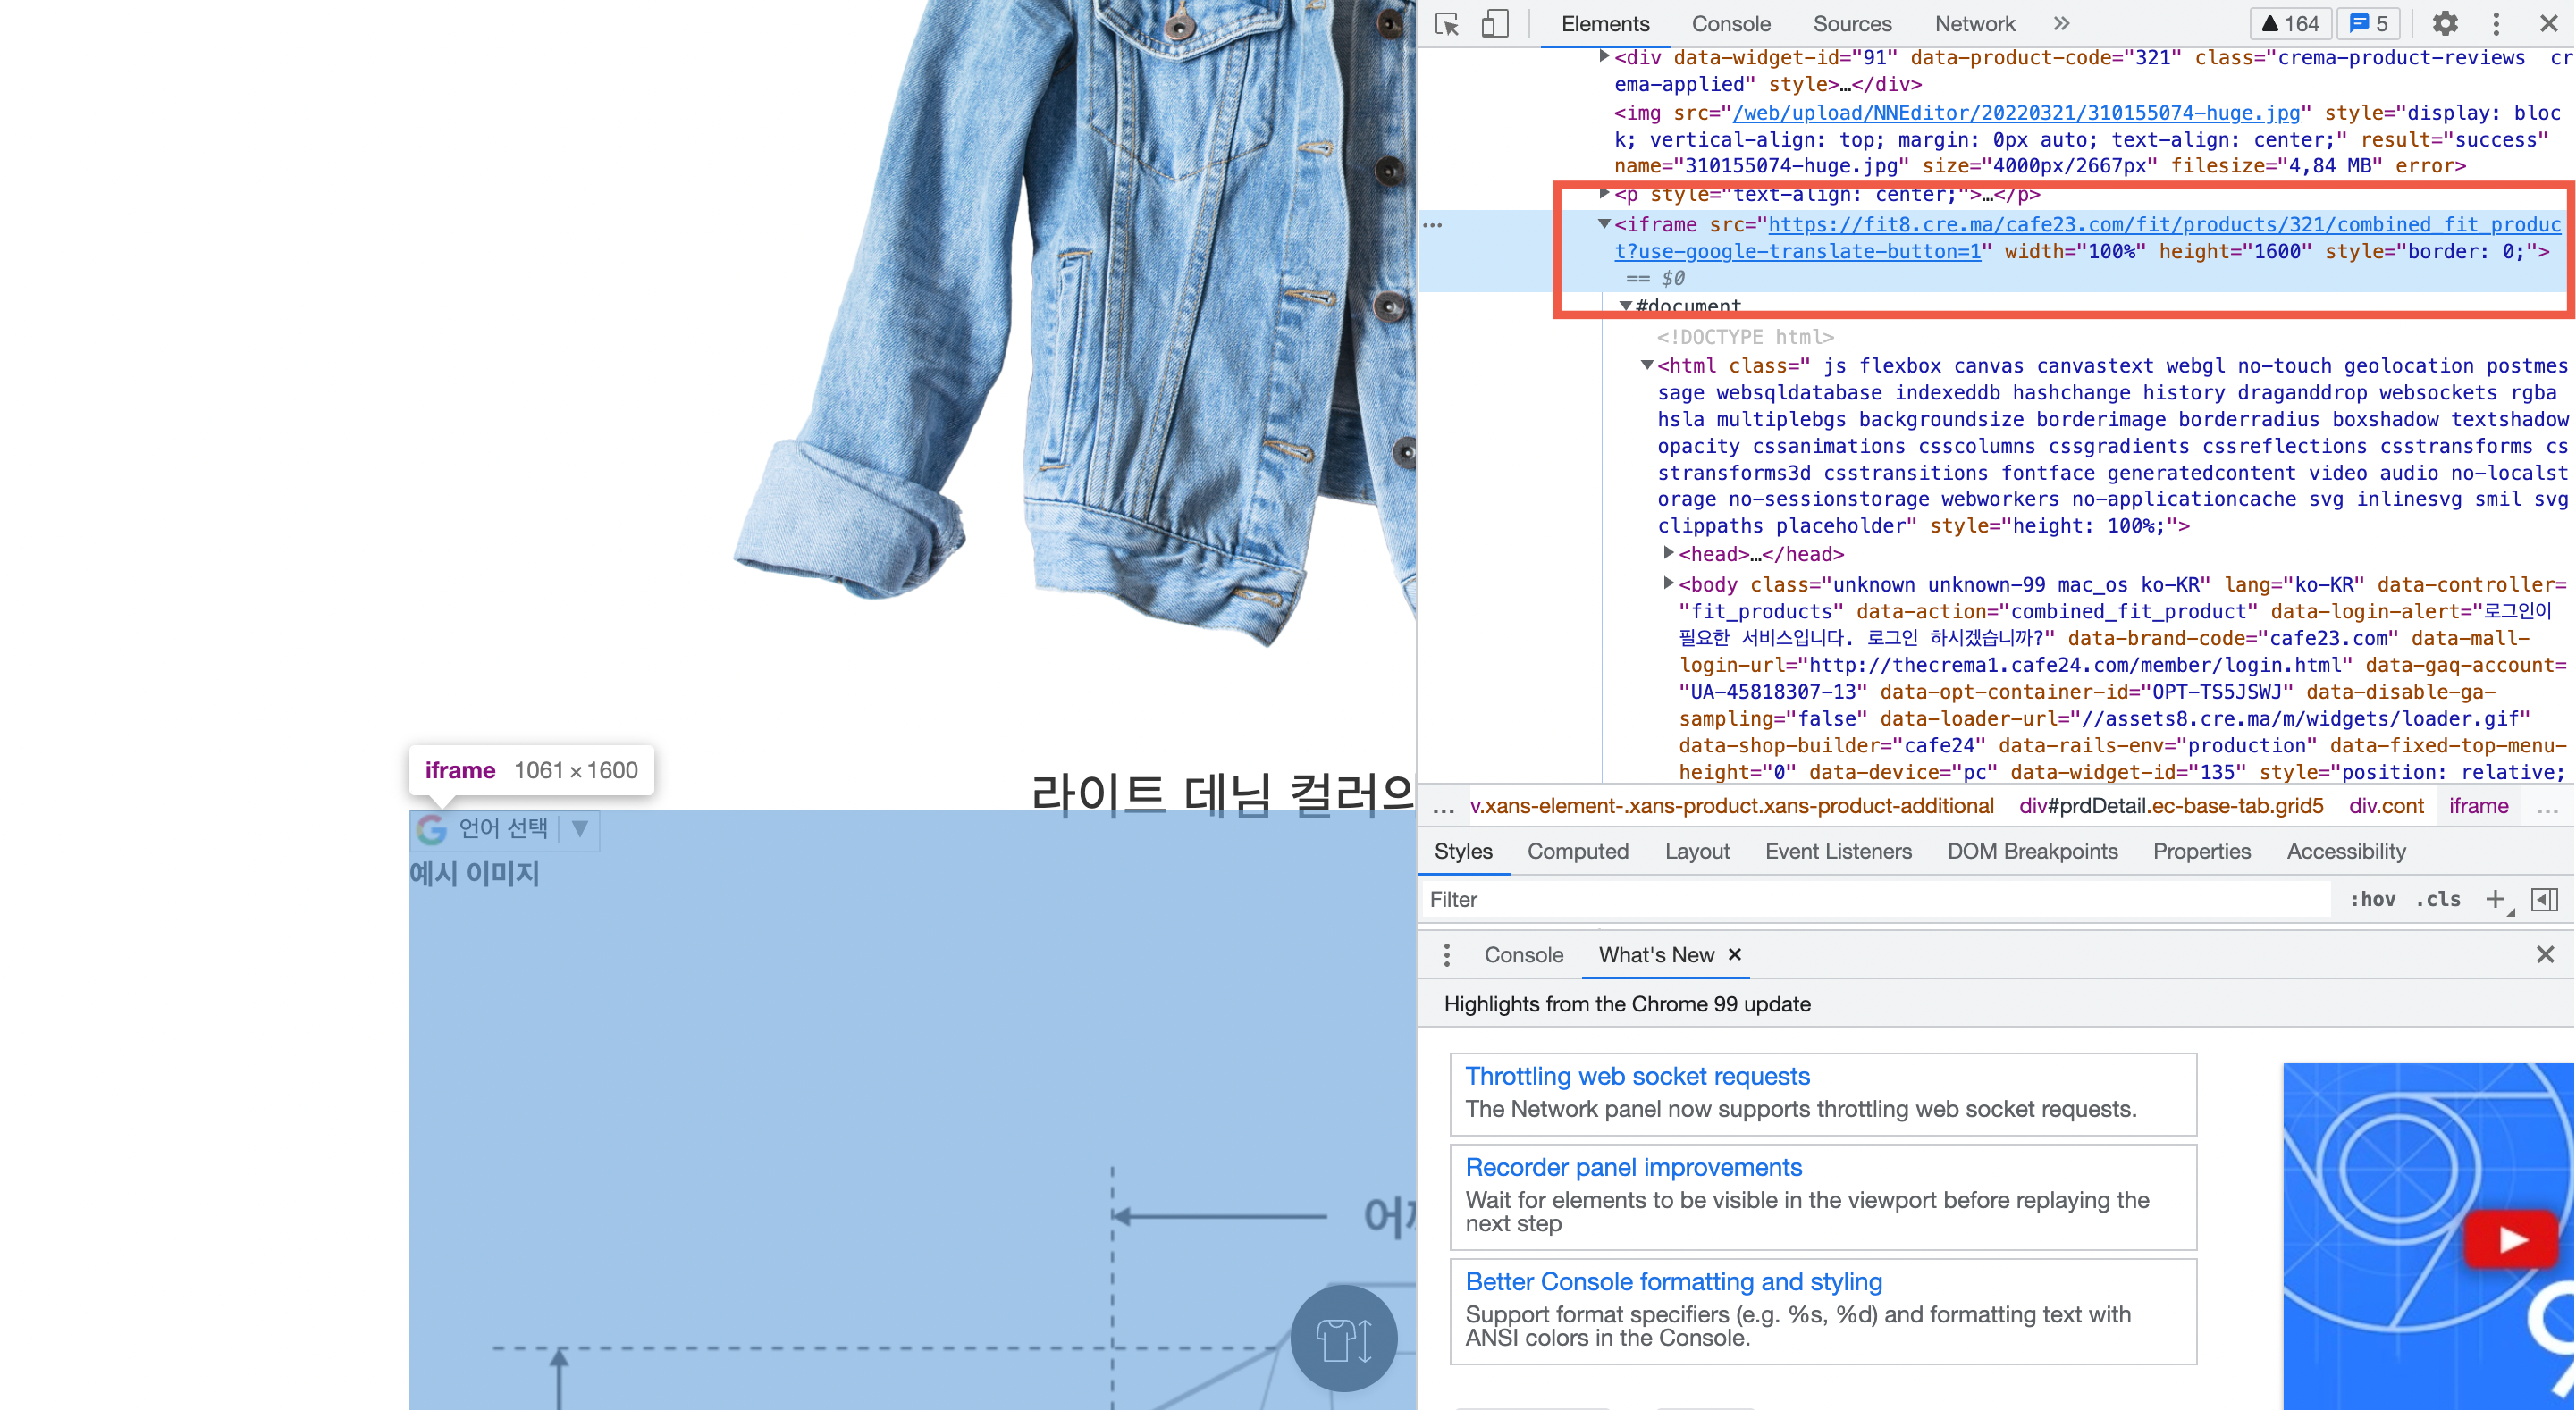The width and height of the screenshot is (2576, 1410).
Task: Open the DevTools three-dot customize menu
Action: [2496, 23]
